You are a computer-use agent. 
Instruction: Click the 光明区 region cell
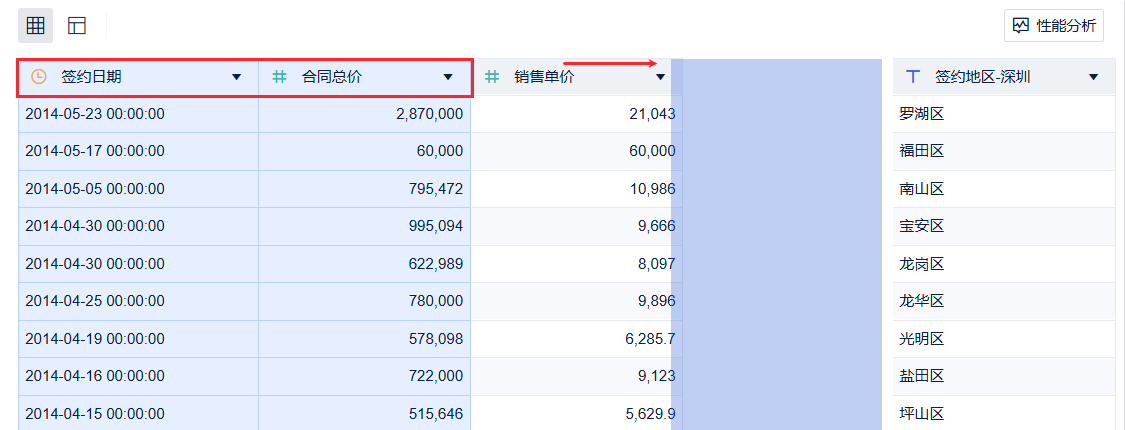(x=922, y=339)
